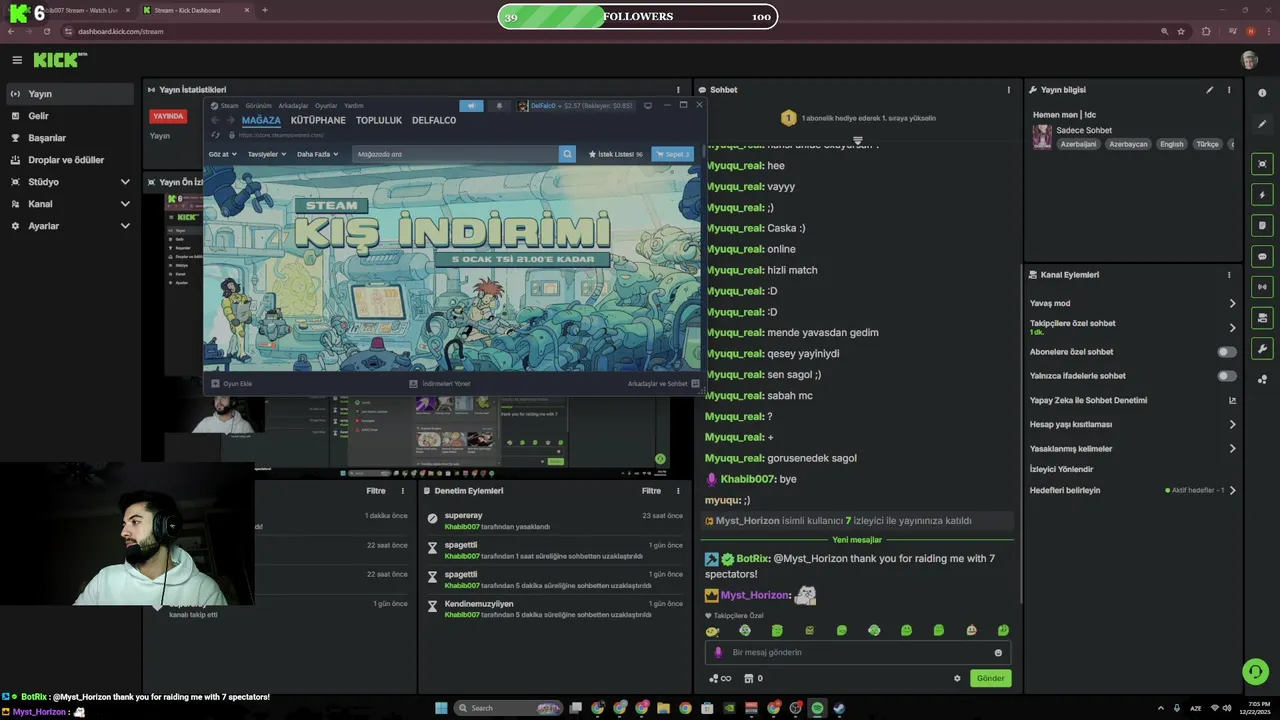
Task: Open Steam MAĞAZA tab
Action: pos(261,120)
